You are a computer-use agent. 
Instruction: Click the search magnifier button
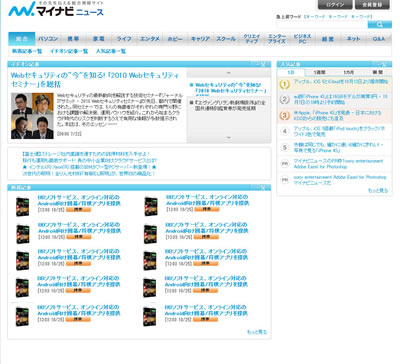[380, 25]
